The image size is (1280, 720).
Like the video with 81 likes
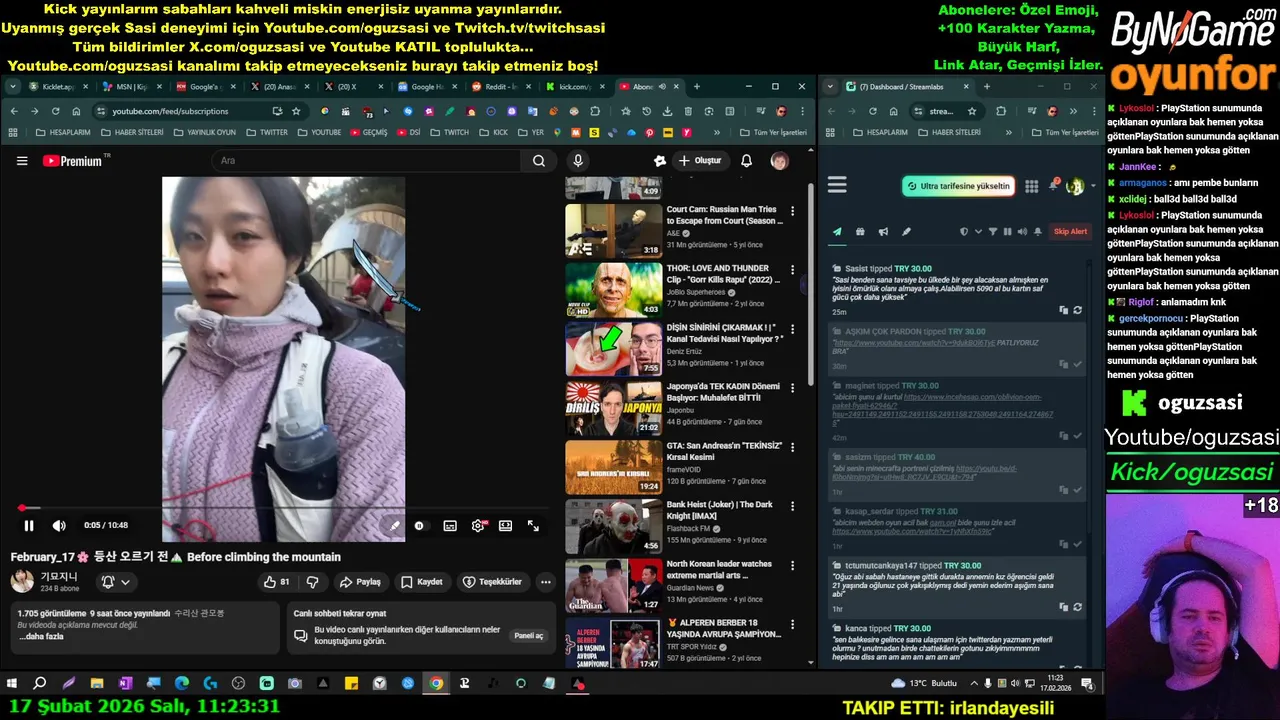276,582
